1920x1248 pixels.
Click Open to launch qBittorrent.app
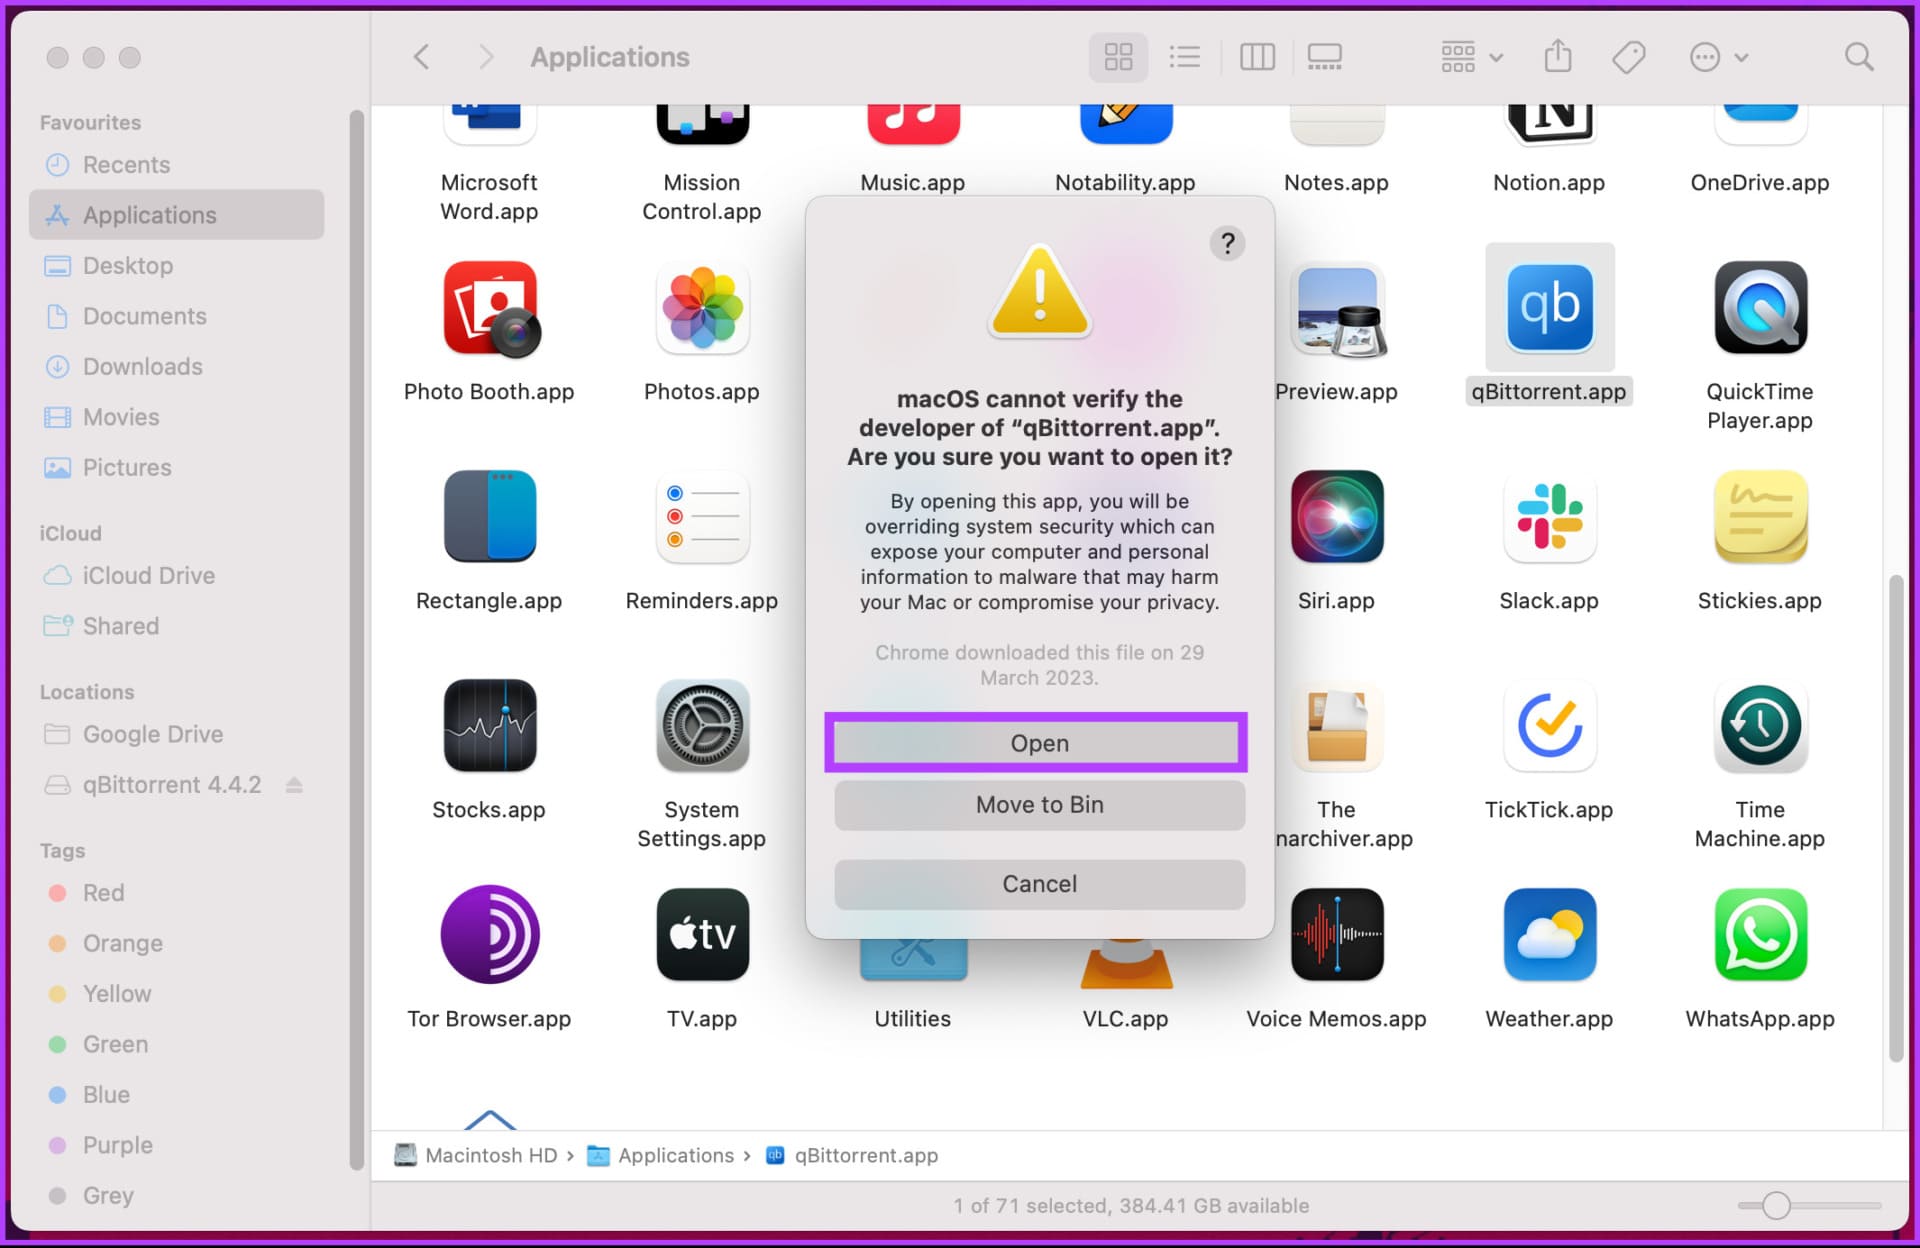1038,743
